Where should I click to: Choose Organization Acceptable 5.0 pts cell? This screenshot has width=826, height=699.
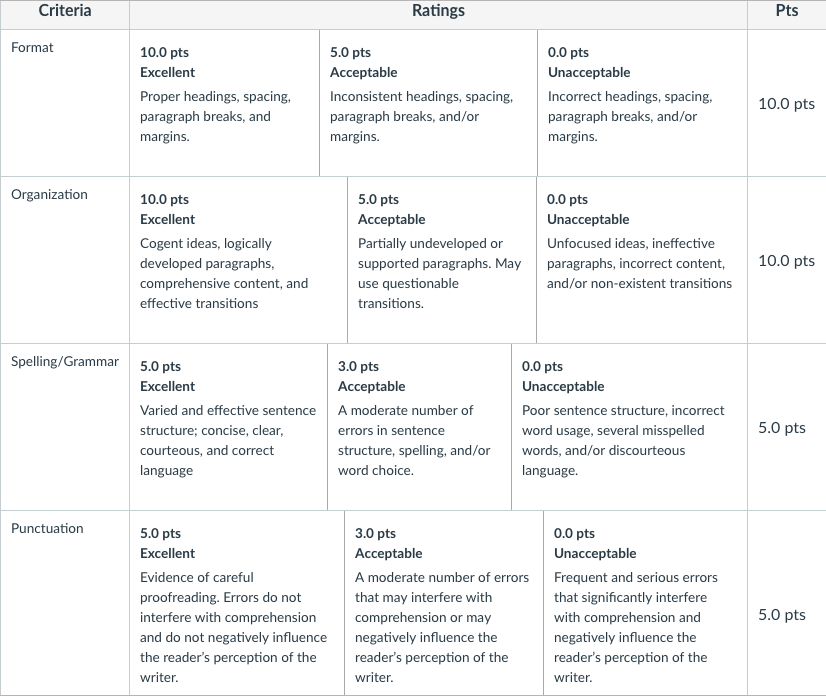click(442, 260)
